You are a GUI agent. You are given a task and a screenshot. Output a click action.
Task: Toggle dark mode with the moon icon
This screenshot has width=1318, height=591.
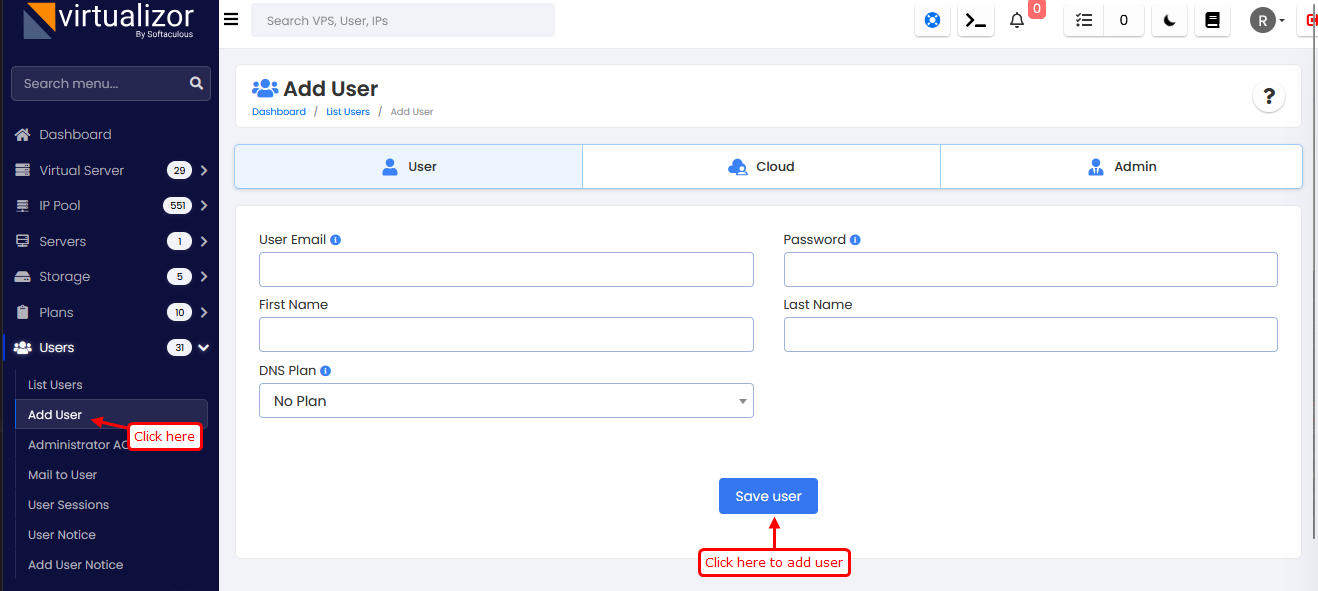pos(1169,20)
